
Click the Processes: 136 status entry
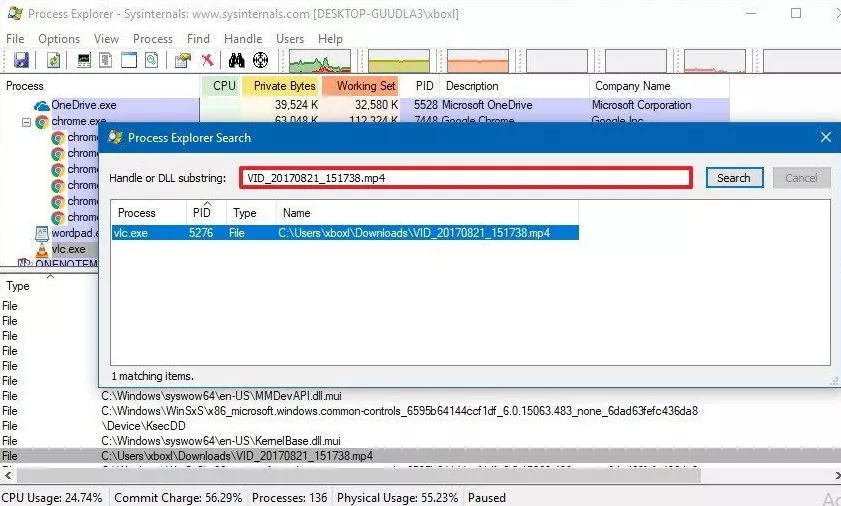[x=290, y=497]
